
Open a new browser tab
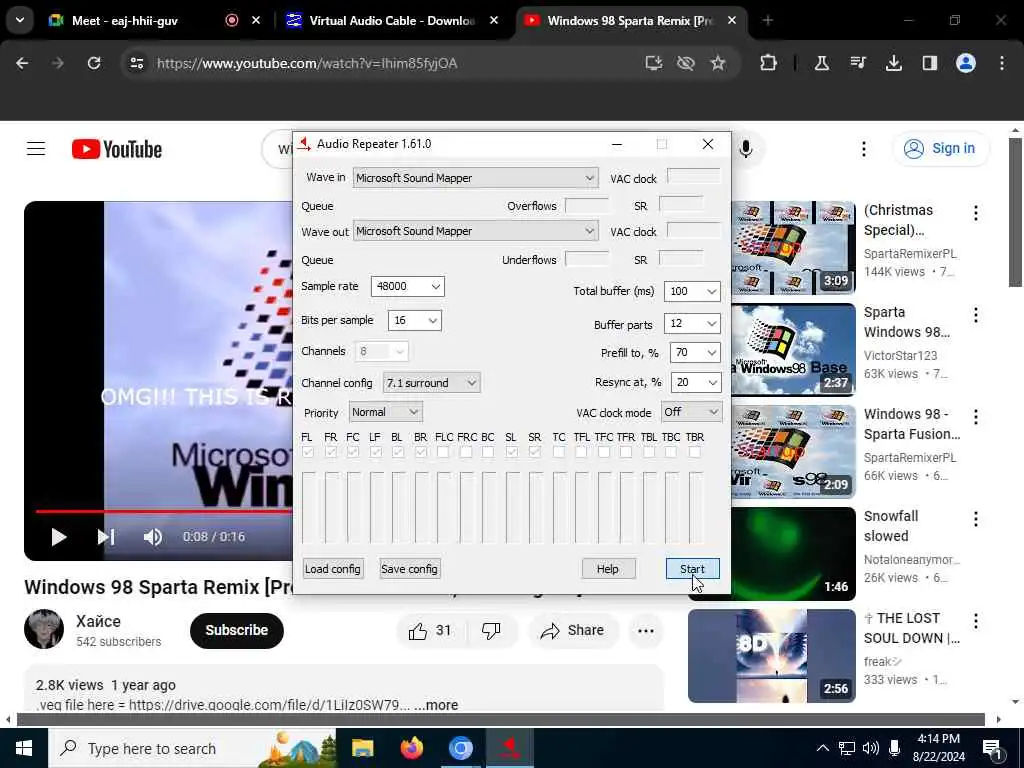point(768,20)
